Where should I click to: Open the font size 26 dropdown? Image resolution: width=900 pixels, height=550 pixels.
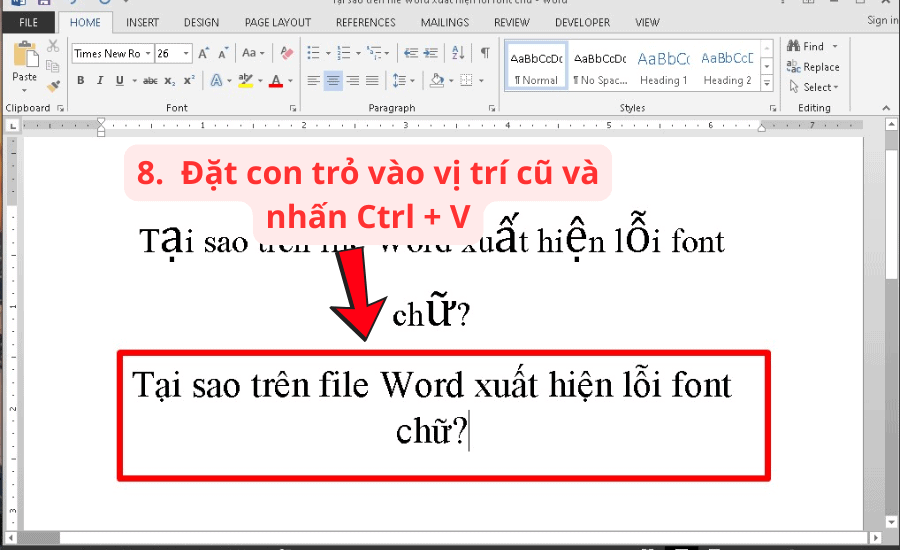tap(188, 53)
